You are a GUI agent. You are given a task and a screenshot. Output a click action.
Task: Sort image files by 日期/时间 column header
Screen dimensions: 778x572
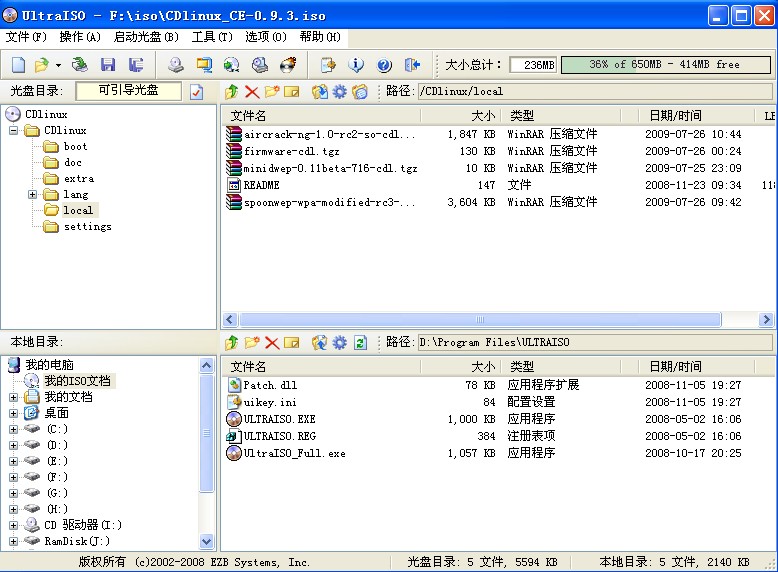[x=696, y=116]
